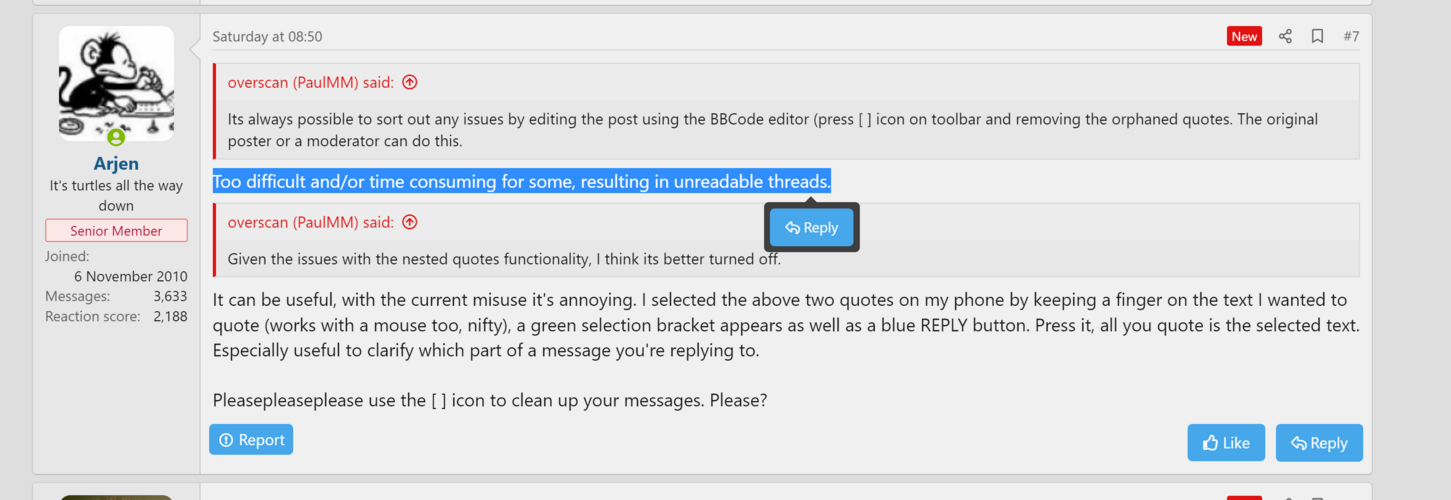Open the Arjen username profile link
This screenshot has height=500, width=1451.
pos(116,163)
